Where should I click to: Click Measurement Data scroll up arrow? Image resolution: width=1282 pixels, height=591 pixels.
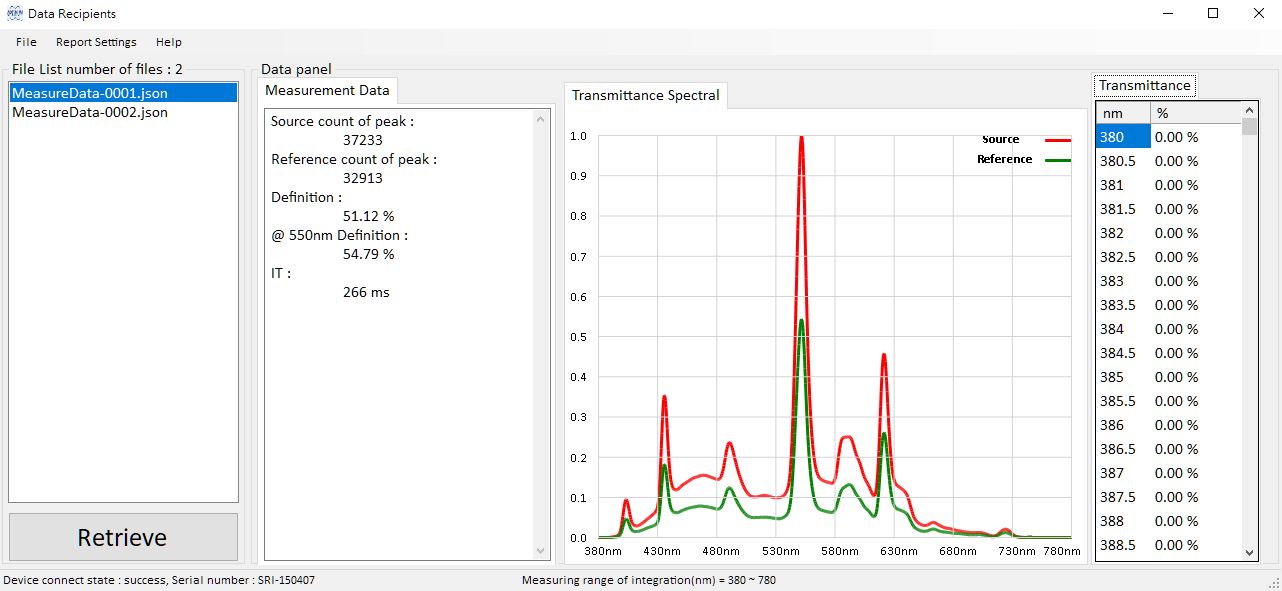pyautogui.click(x=542, y=118)
